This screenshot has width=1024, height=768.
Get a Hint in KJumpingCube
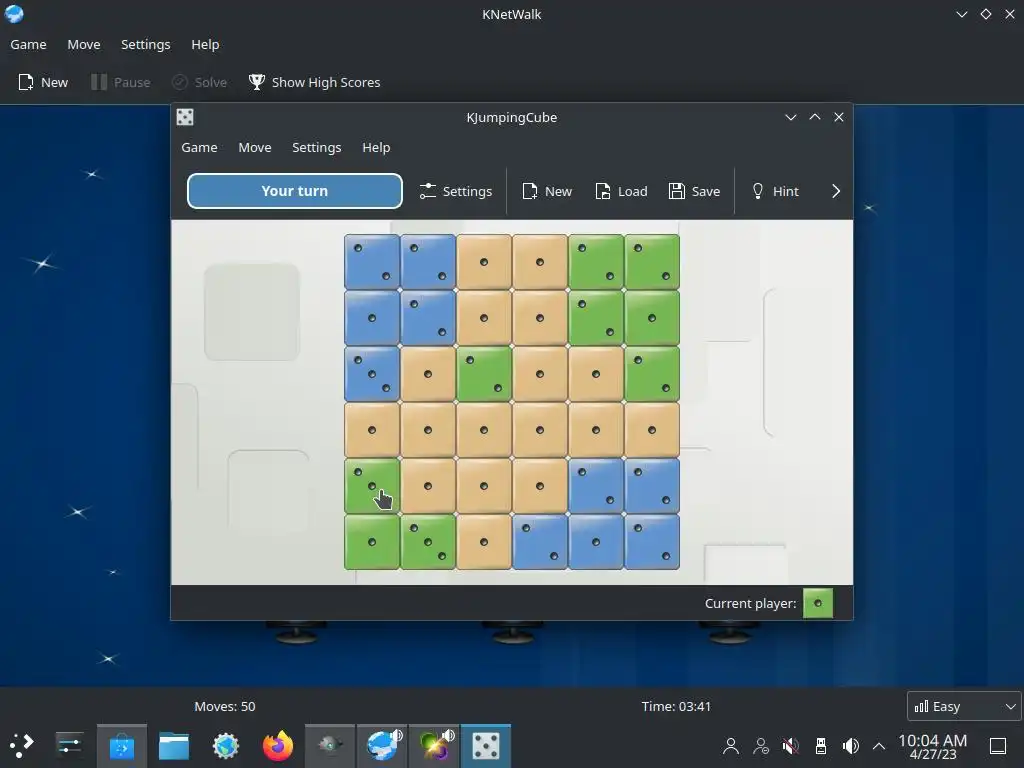point(775,191)
